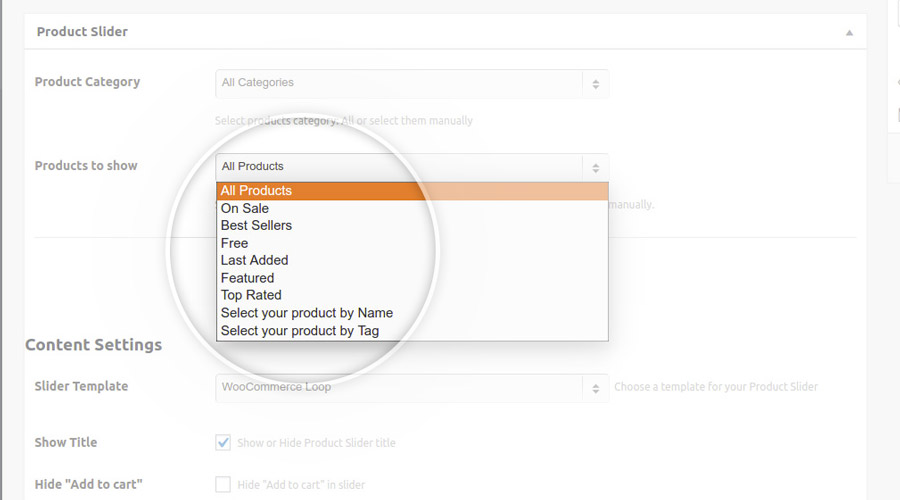The image size is (900, 500).
Task: Click the 'Hide "Add to cart" in slider' label
Action: (x=301, y=485)
